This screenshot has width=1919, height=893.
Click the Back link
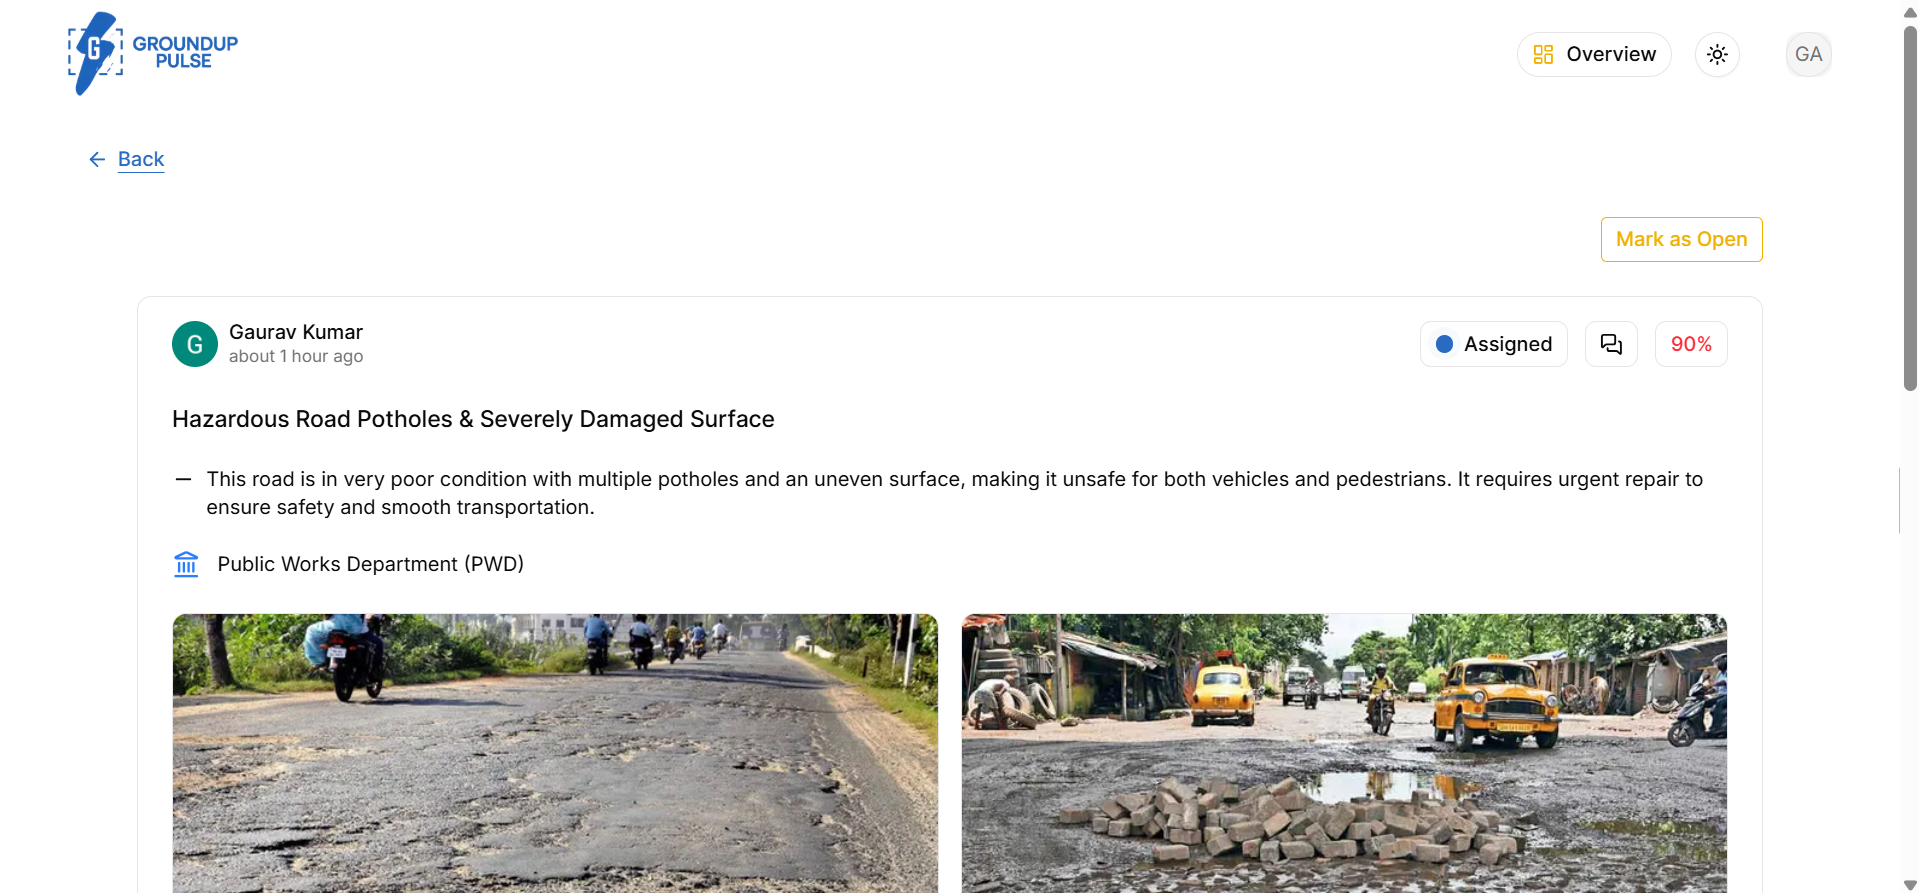pyautogui.click(x=141, y=159)
